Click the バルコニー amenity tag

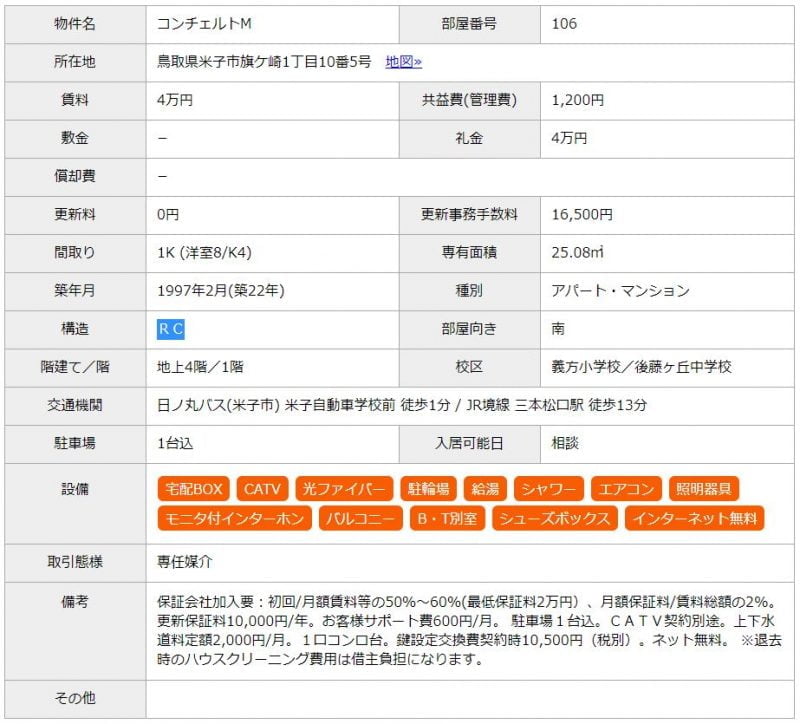[360, 518]
